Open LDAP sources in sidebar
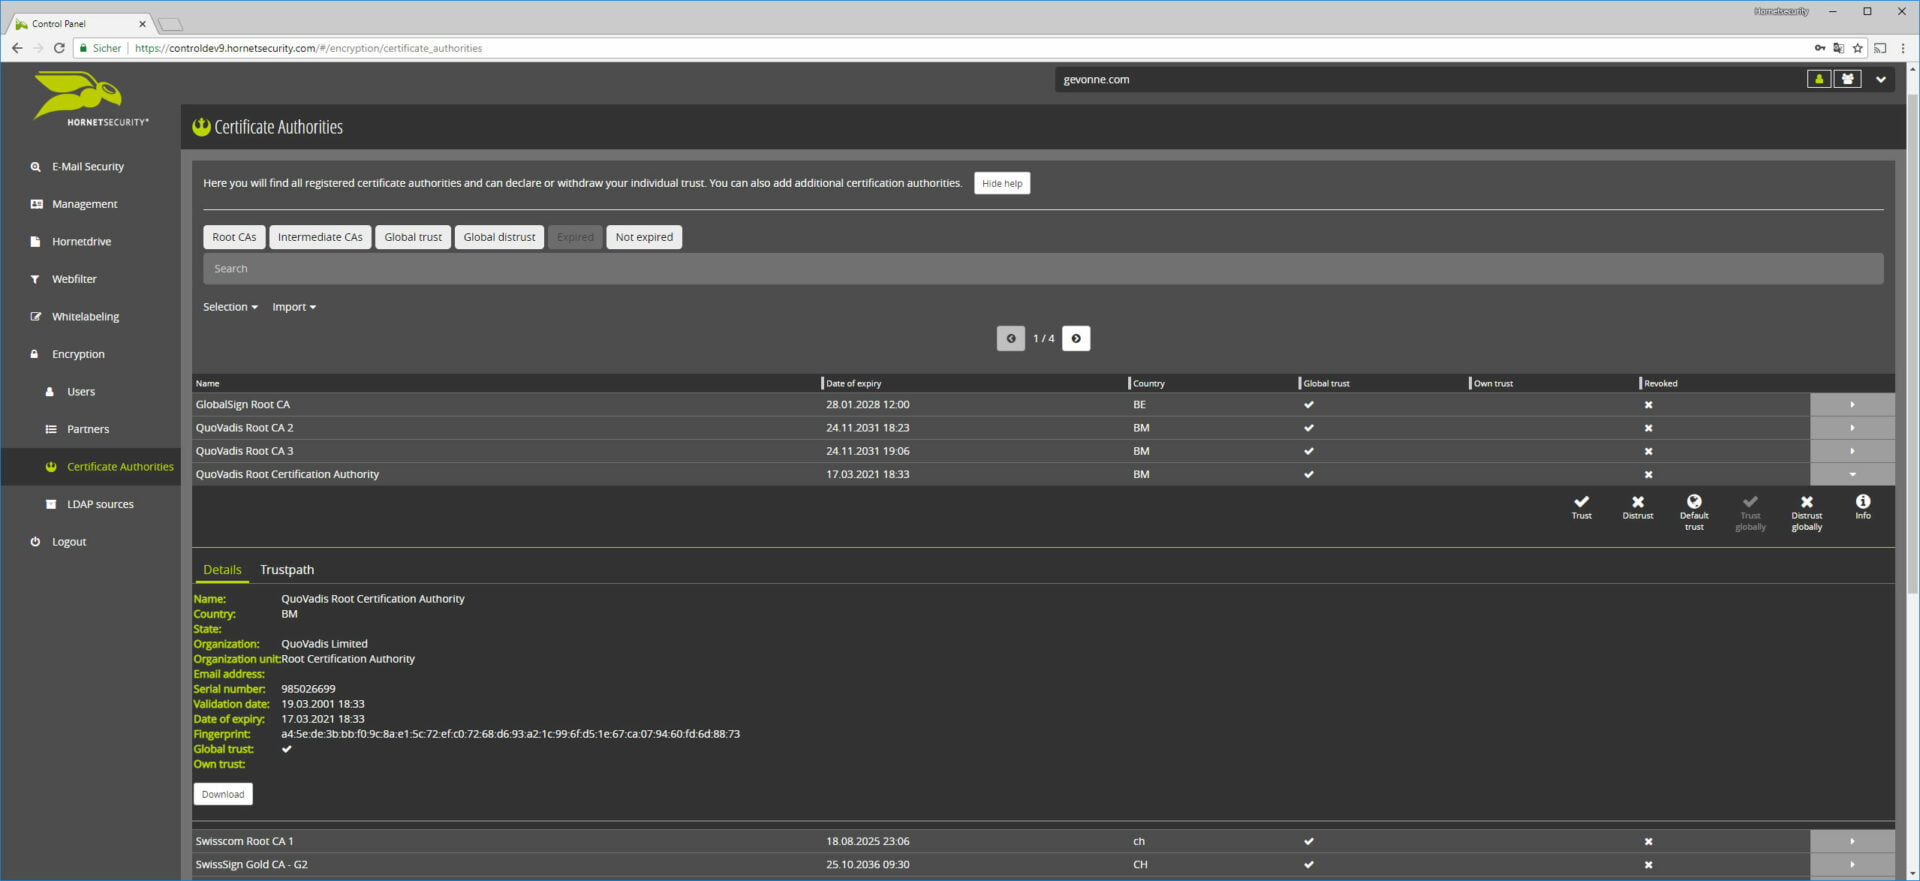The width and height of the screenshot is (1920, 881). [100, 504]
